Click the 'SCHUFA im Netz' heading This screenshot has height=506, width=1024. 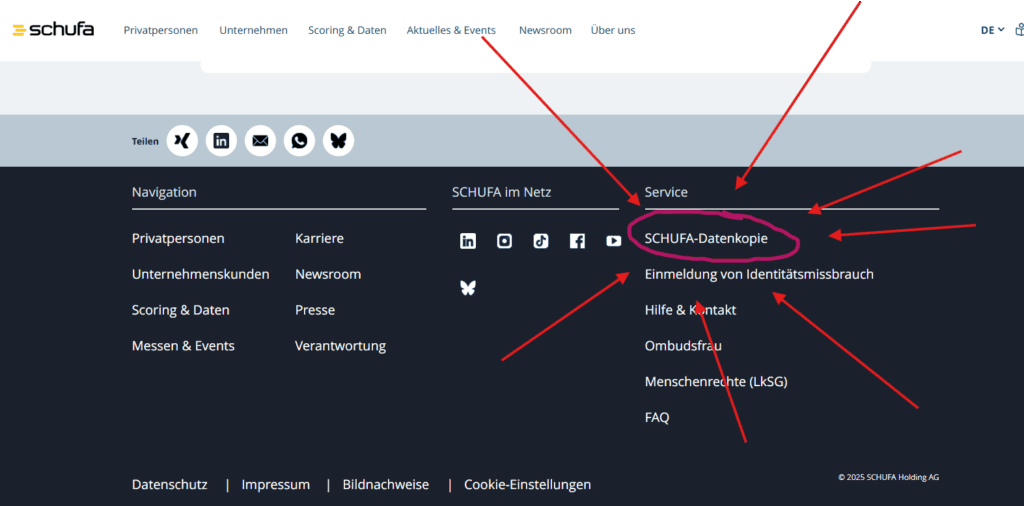point(502,192)
